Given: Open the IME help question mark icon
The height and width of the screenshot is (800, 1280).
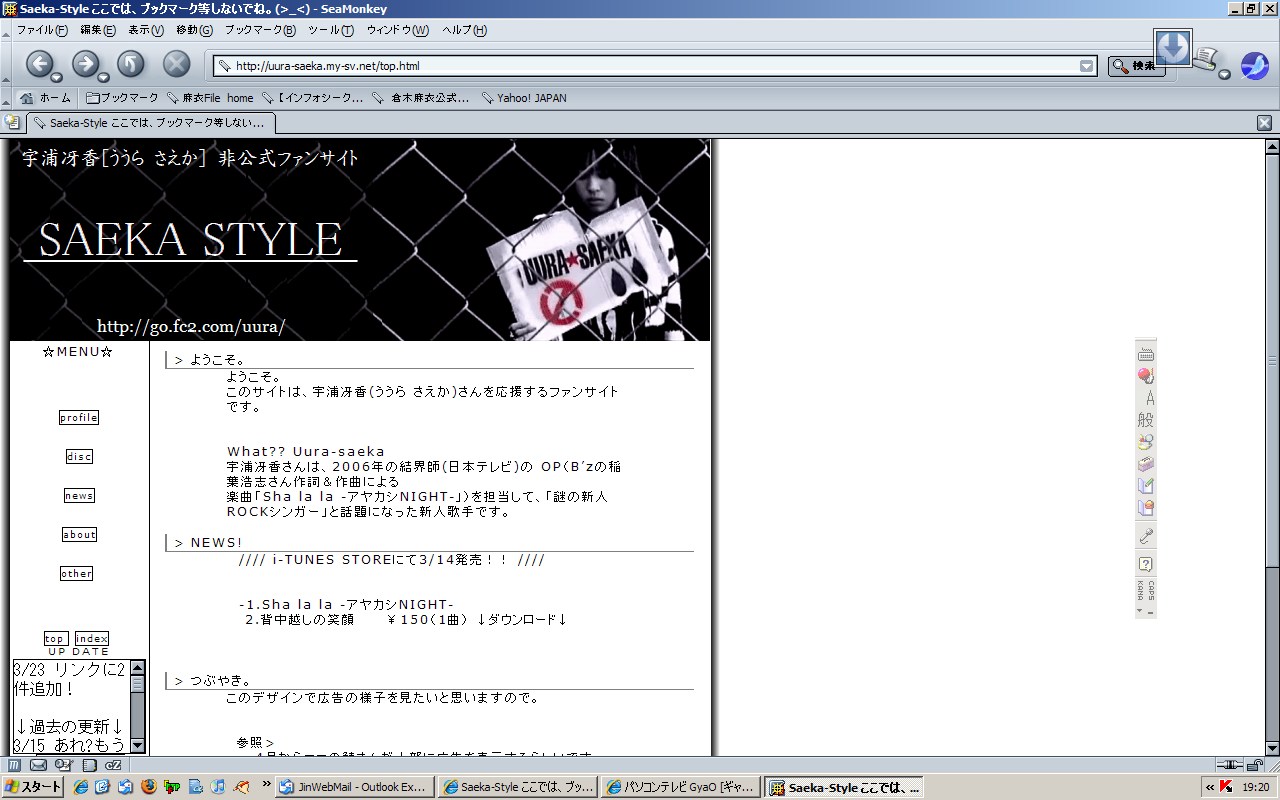Looking at the screenshot, I should click(1146, 564).
